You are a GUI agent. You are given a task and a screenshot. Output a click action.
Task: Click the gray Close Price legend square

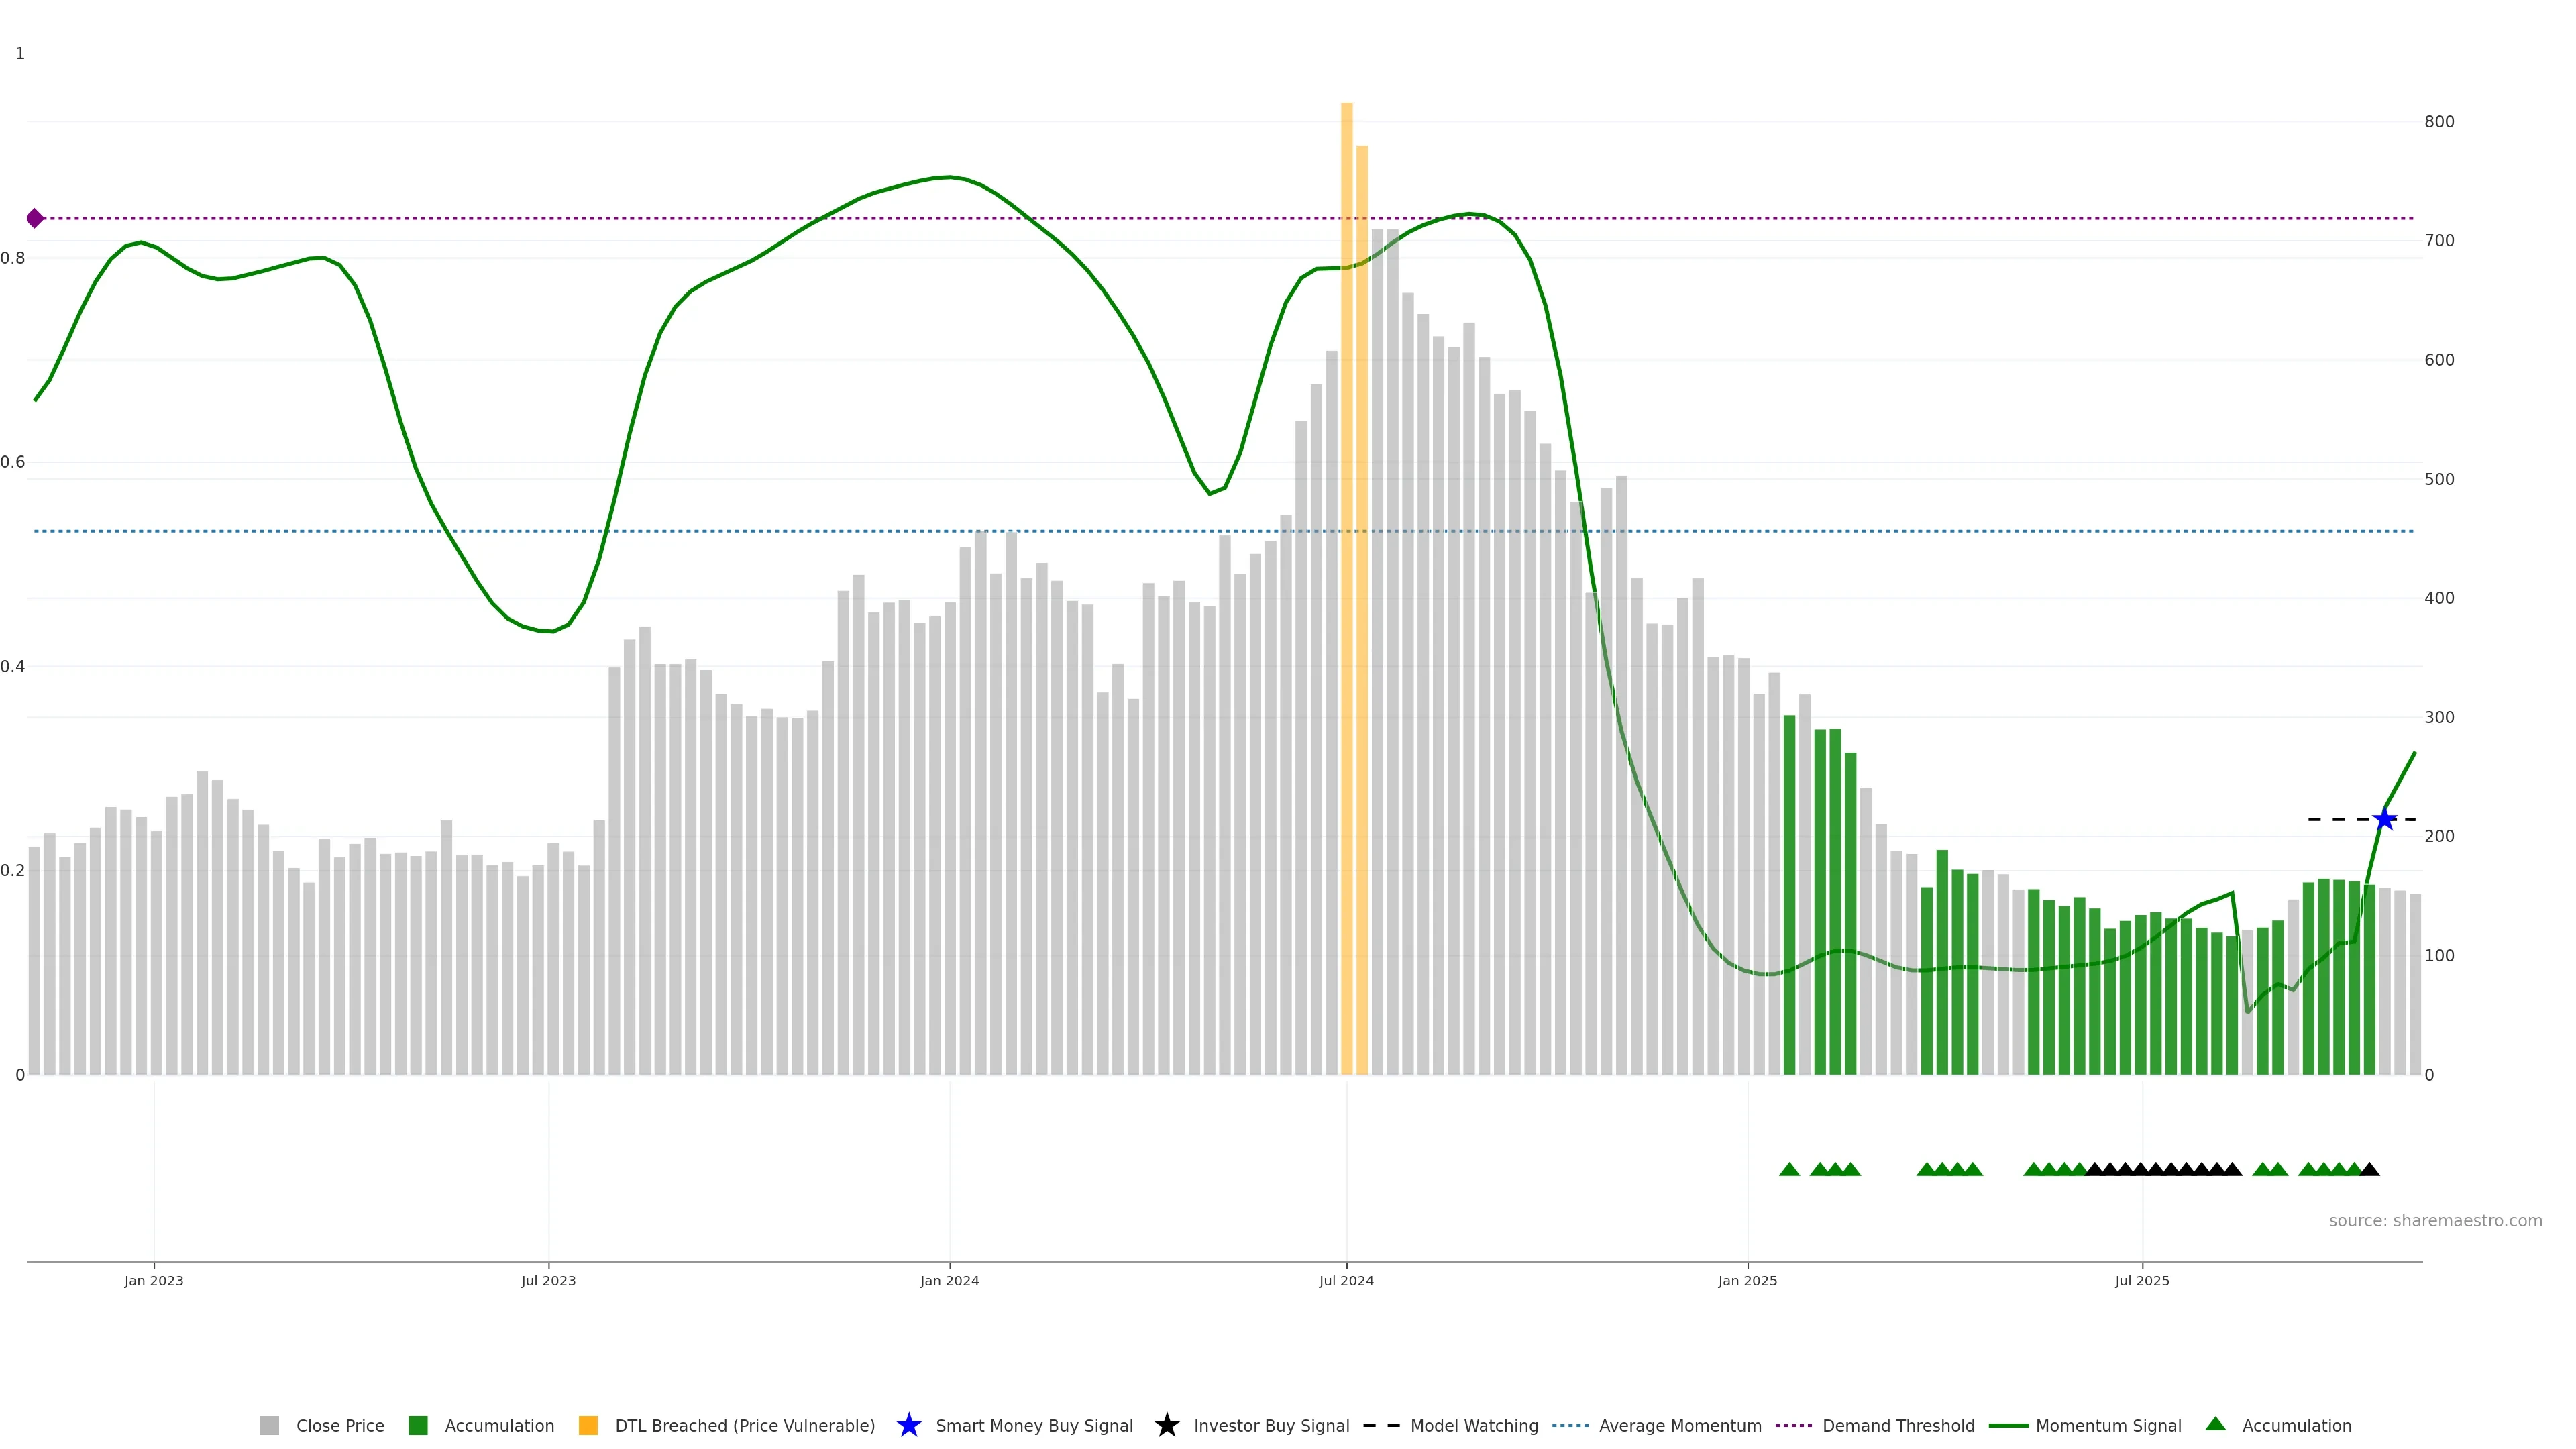tap(269, 1425)
